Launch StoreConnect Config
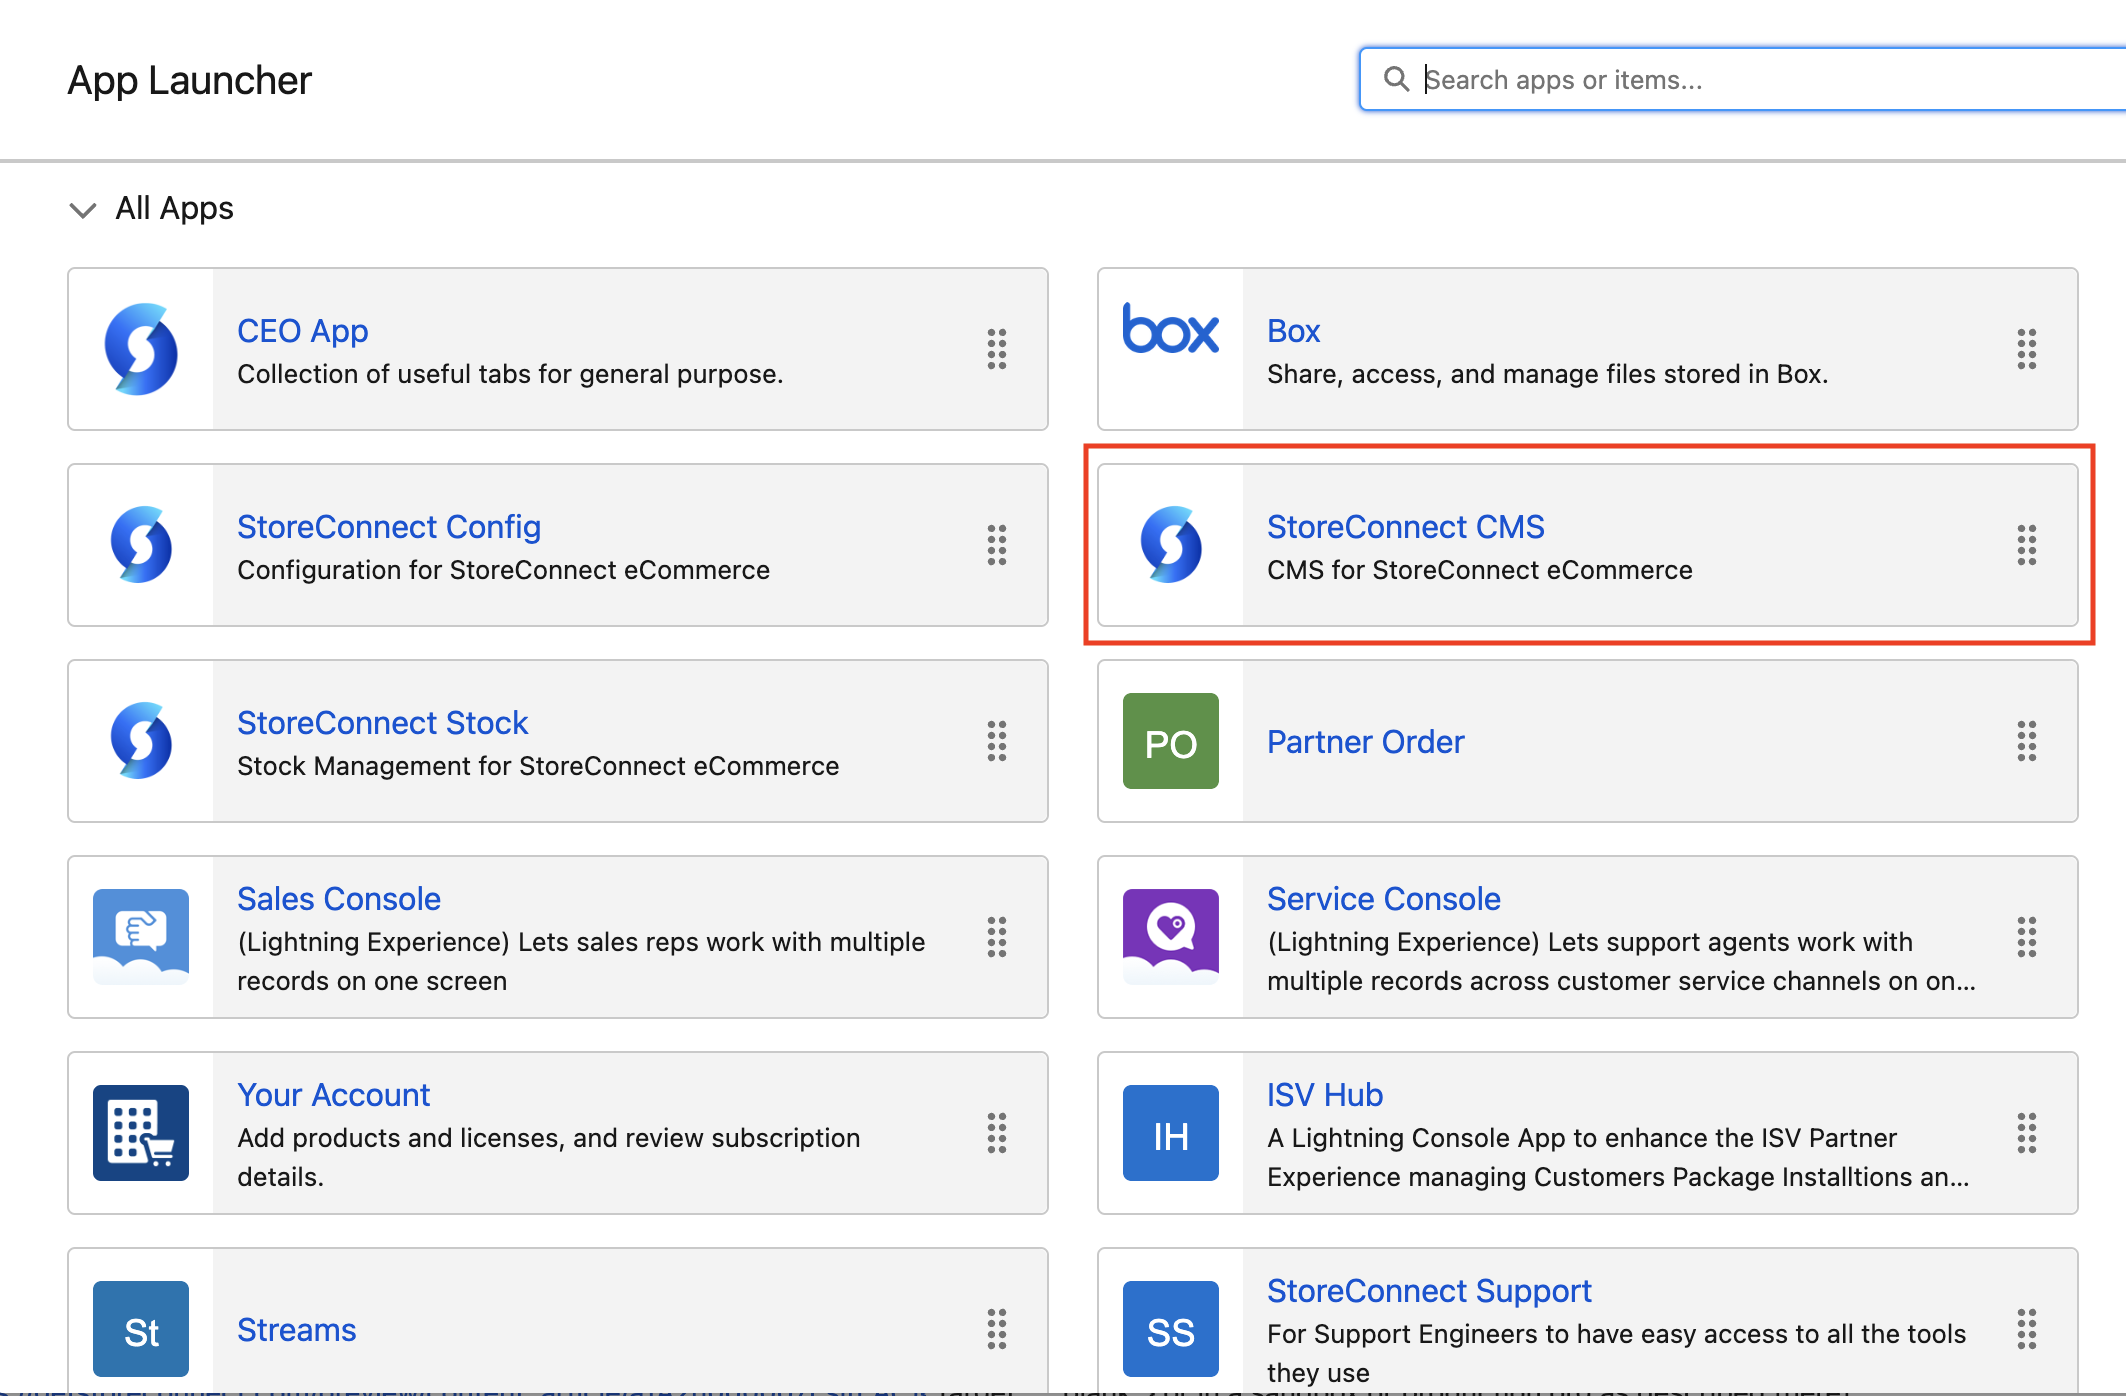Viewport: 2126px width, 1396px height. tap(389, 527)
